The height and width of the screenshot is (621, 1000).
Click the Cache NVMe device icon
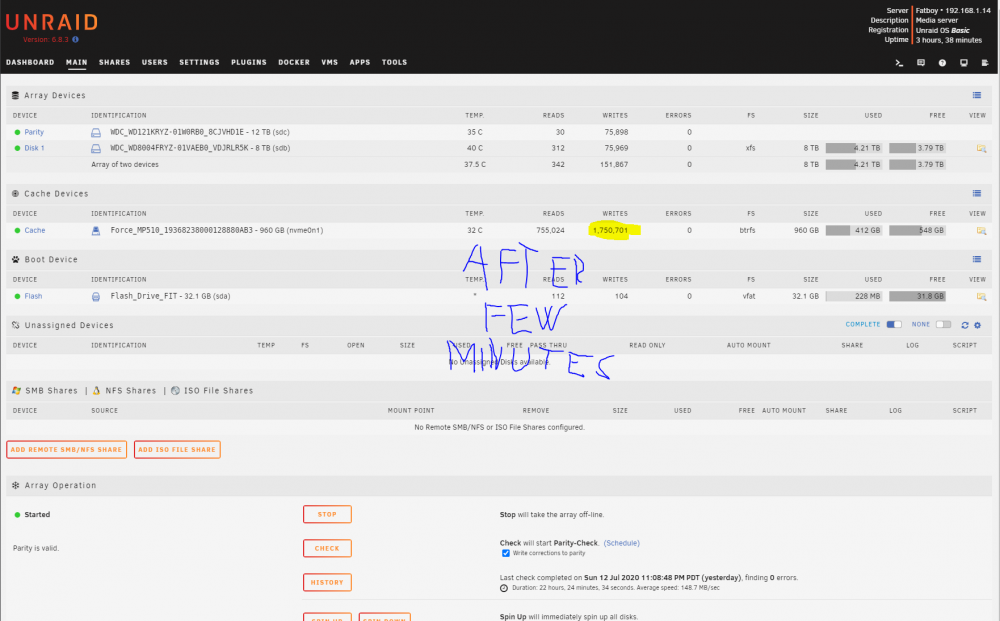[x=96, y=230]
